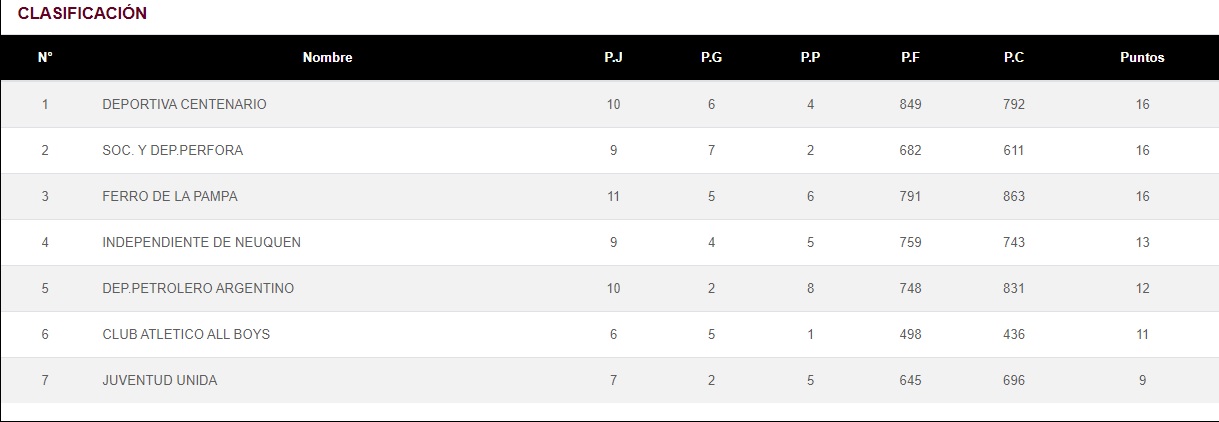Click the P.P column header
The width and height of the screenshot is (1219, 422).
click(x=810, y=58)
